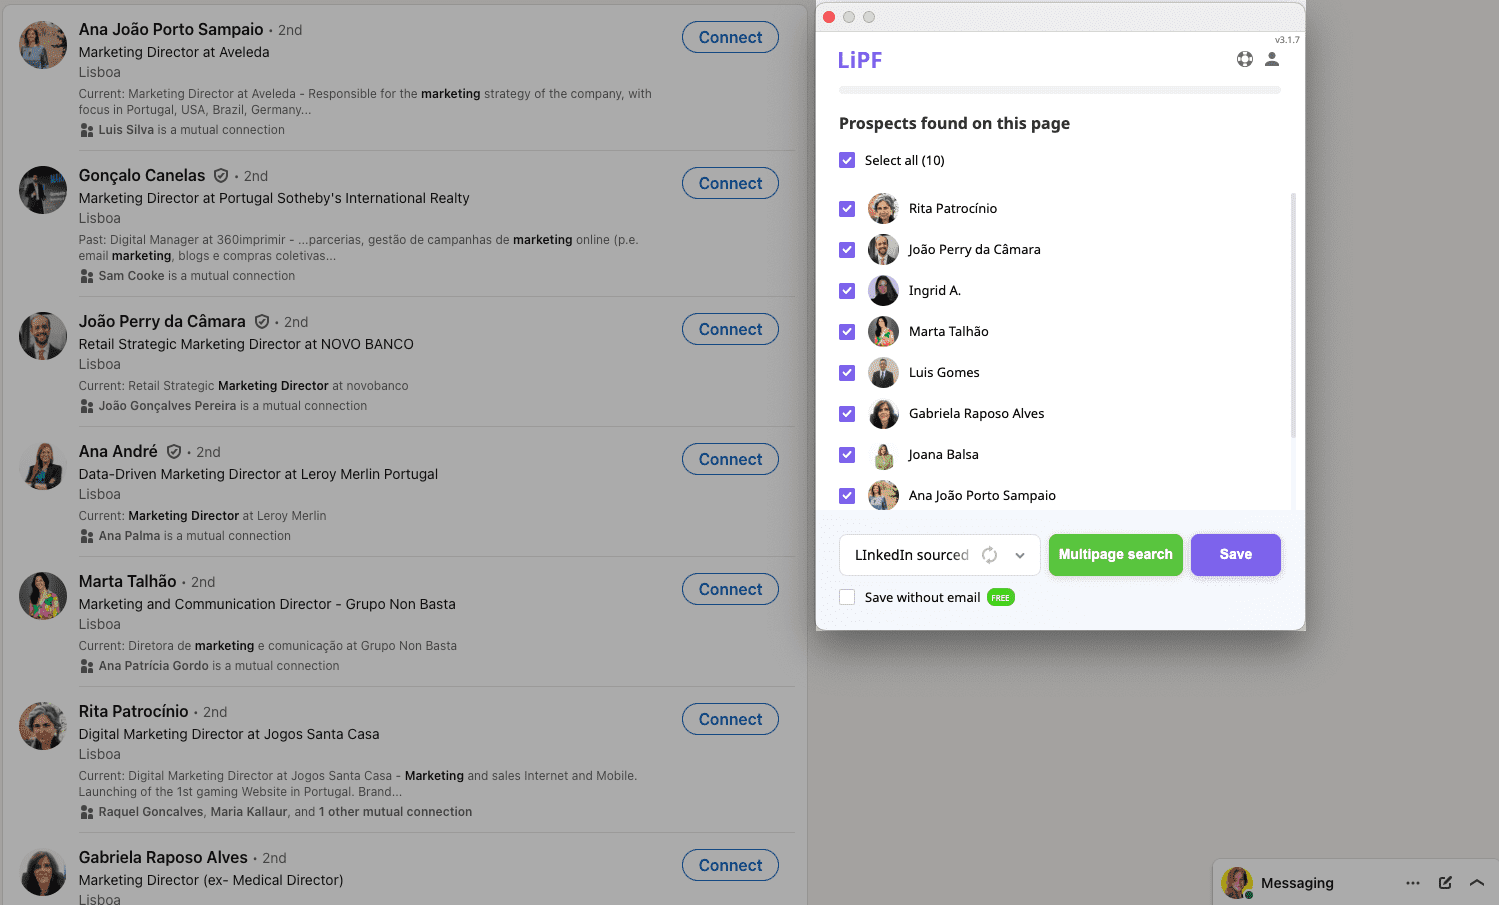
Task: Uncheck Rita Patrocínio's prospect checkbox
Action: tap(847, 208)
